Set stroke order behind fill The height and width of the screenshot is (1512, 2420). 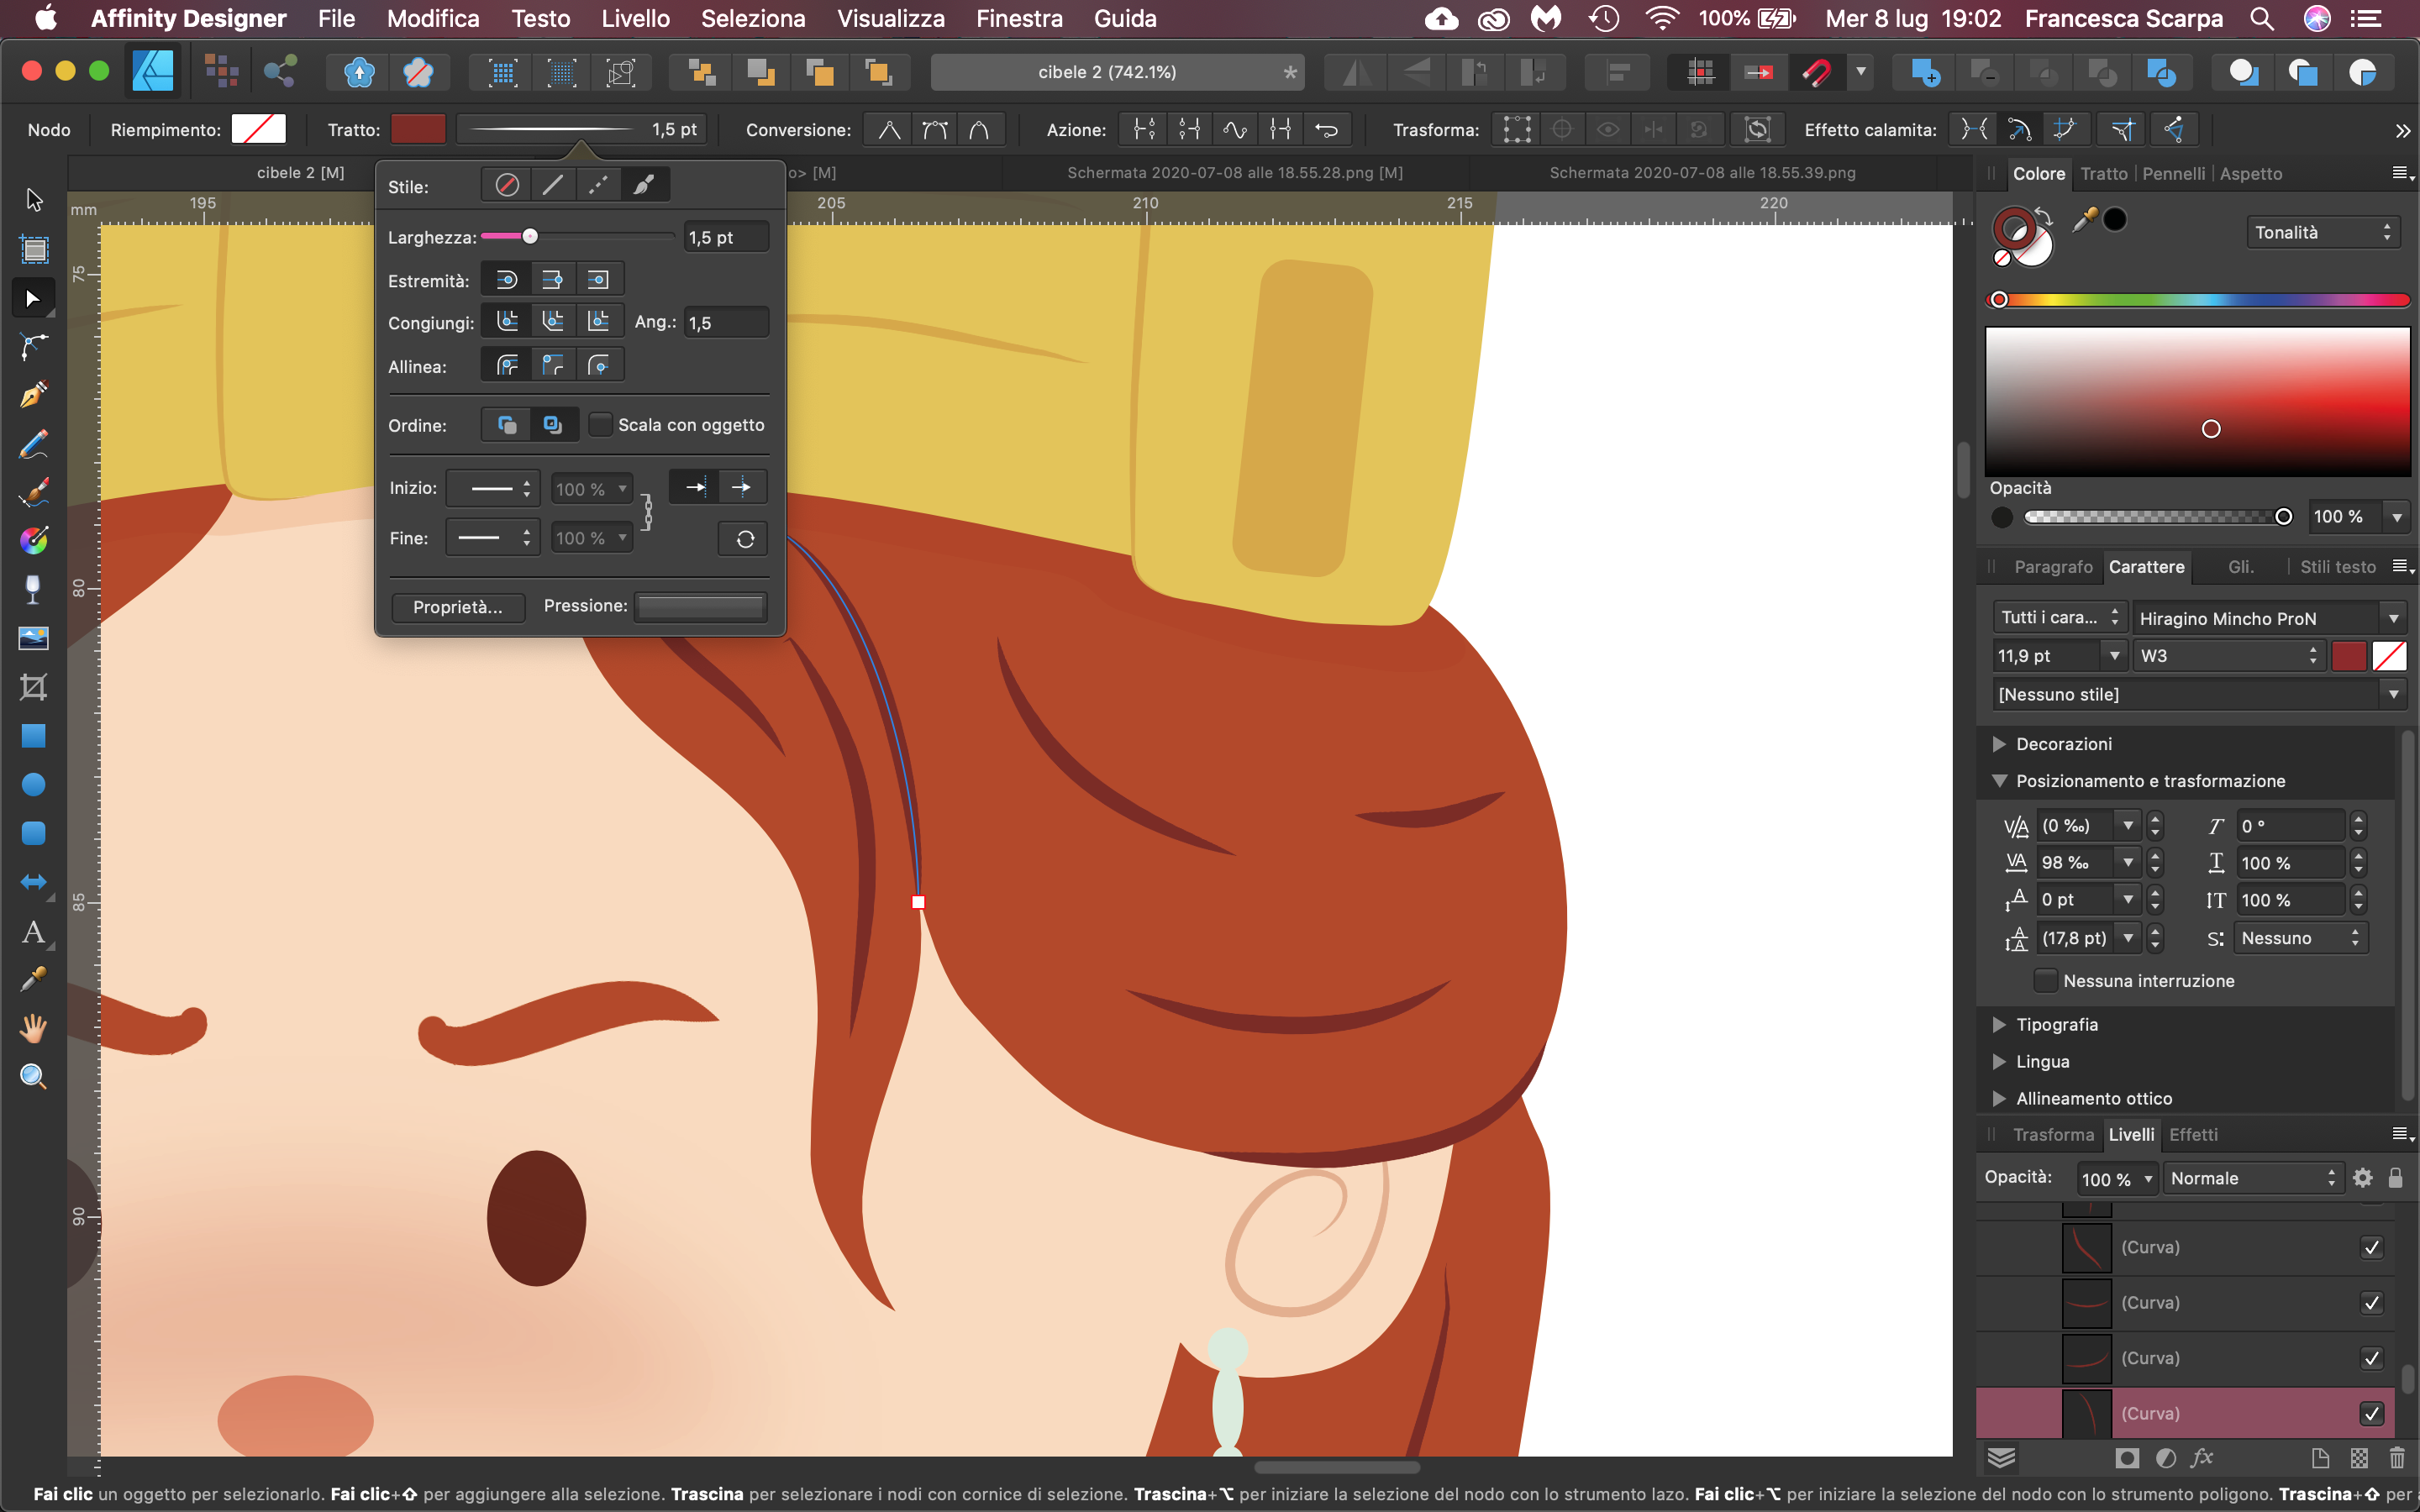pos(507,424)
